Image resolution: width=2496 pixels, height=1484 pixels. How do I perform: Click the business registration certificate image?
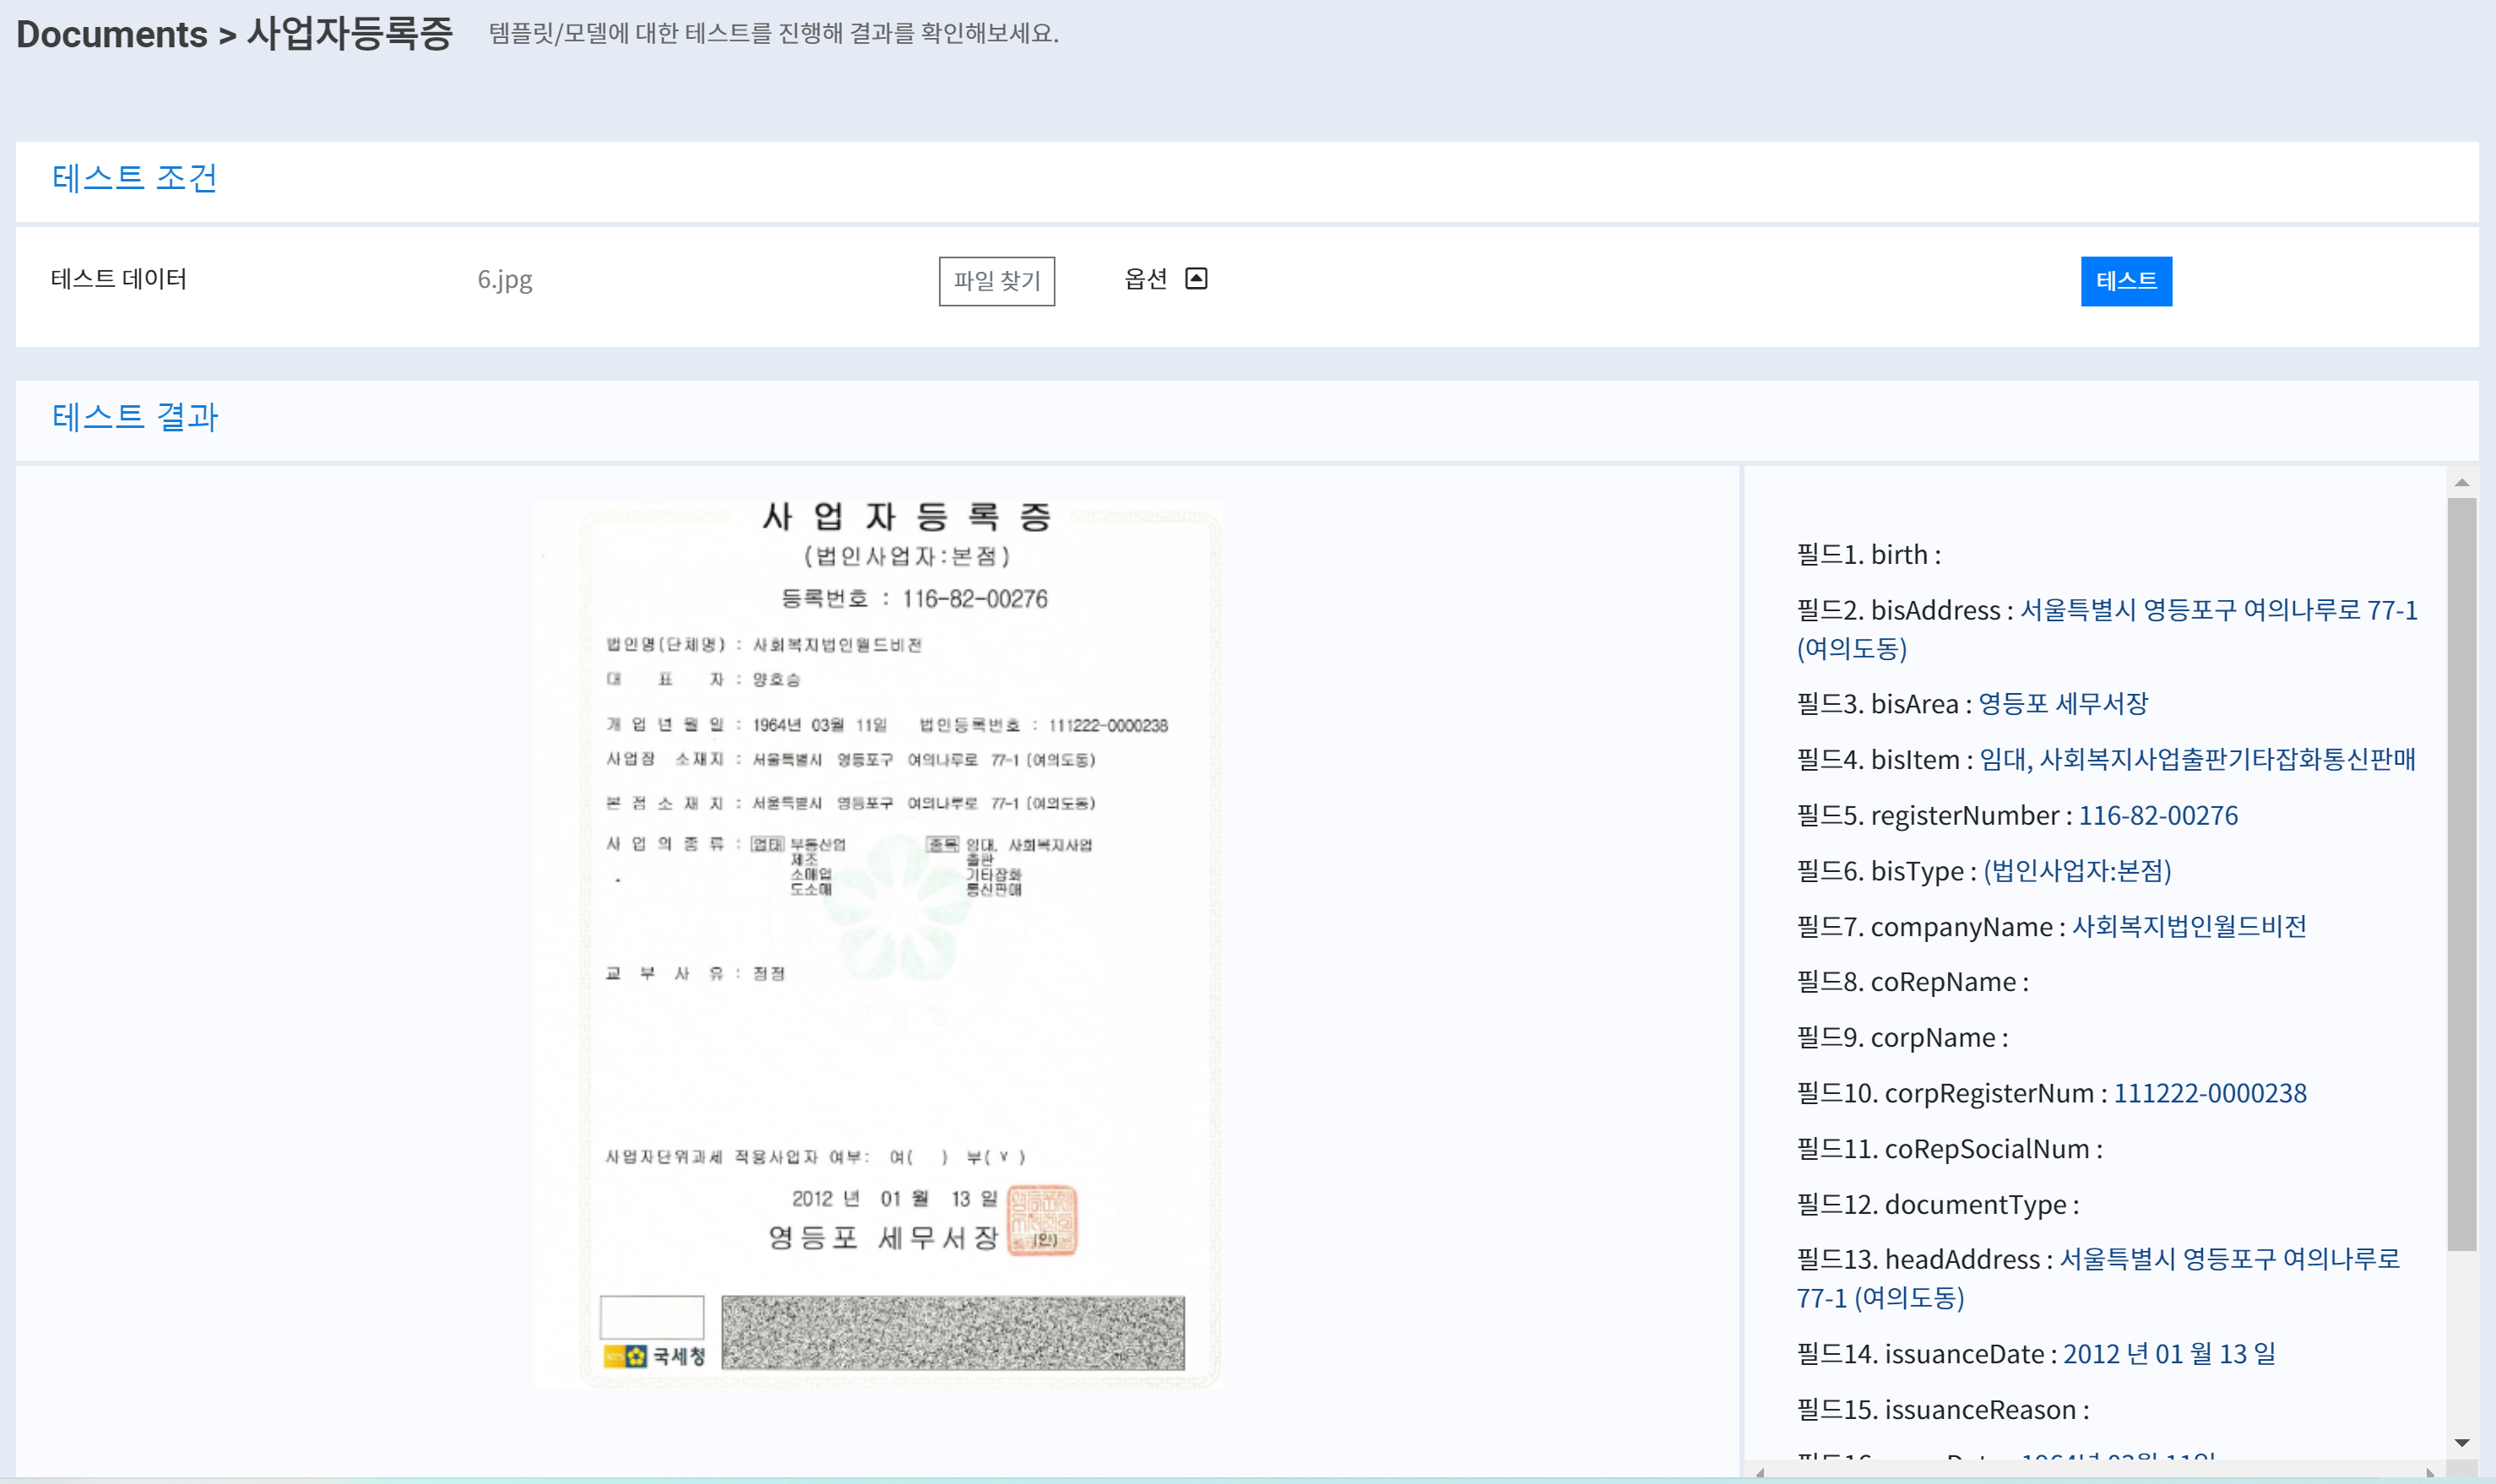pos(878,945)
